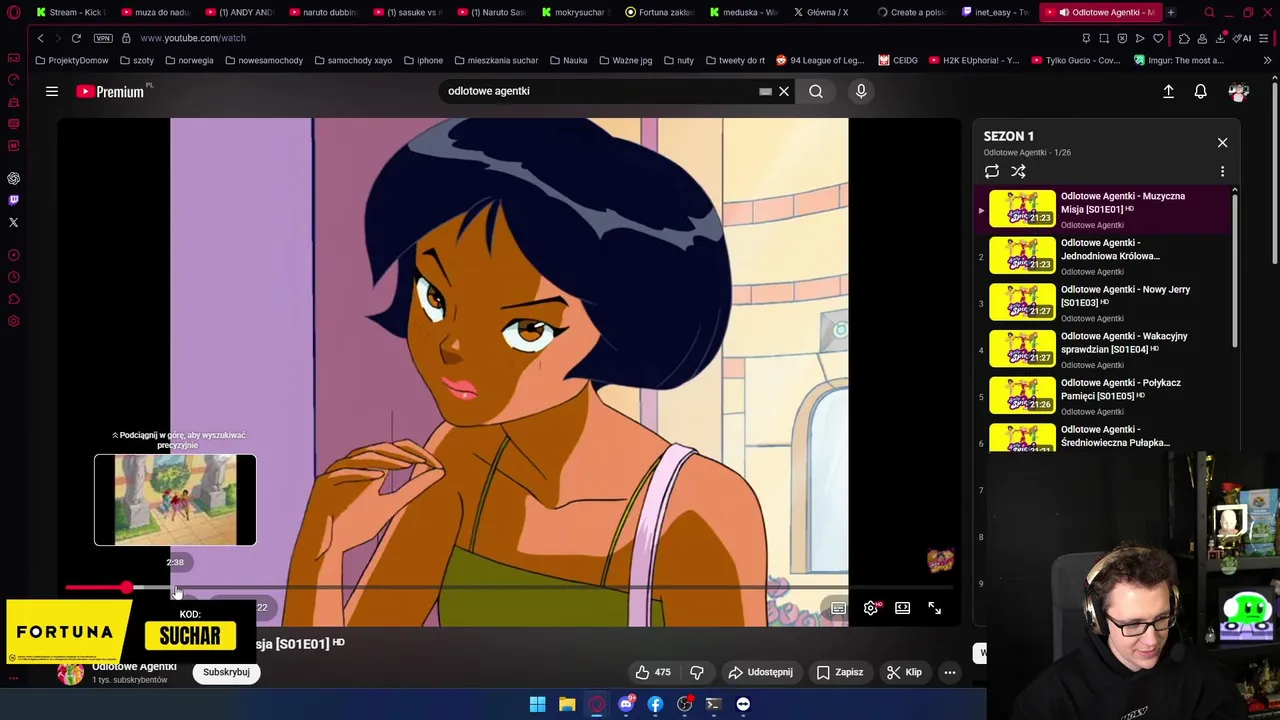Switch to the Stream - Kick browser tab
The width and height of the screenshot is (1280, 720).
click(x=70, y=12)
